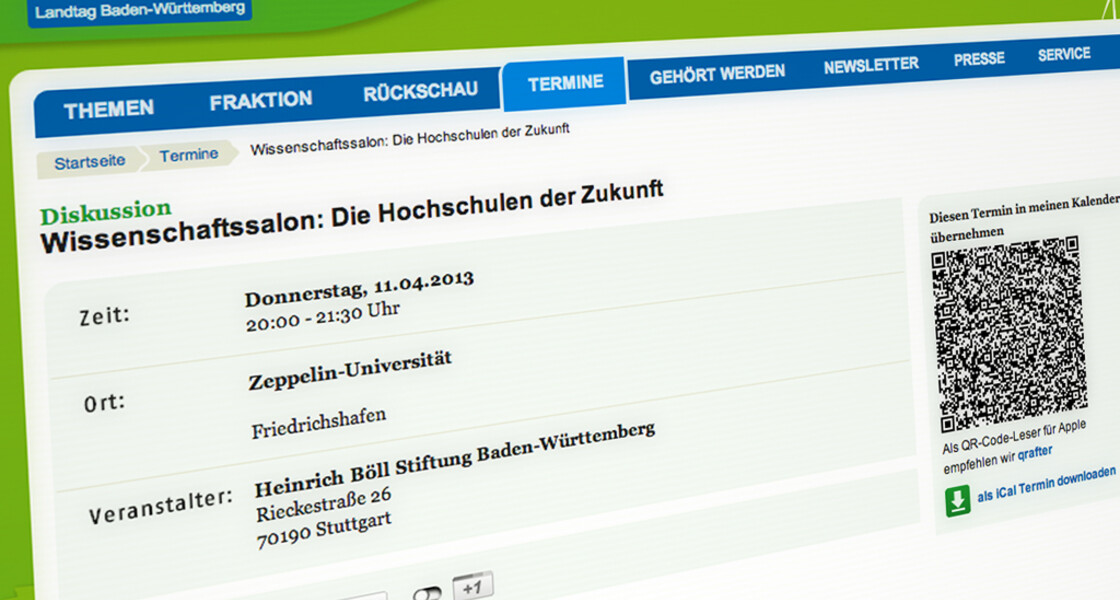This screenshot has height=600, width=1120.
Task: Open the qrafter QR reader link
Action: click(1035, 452)
